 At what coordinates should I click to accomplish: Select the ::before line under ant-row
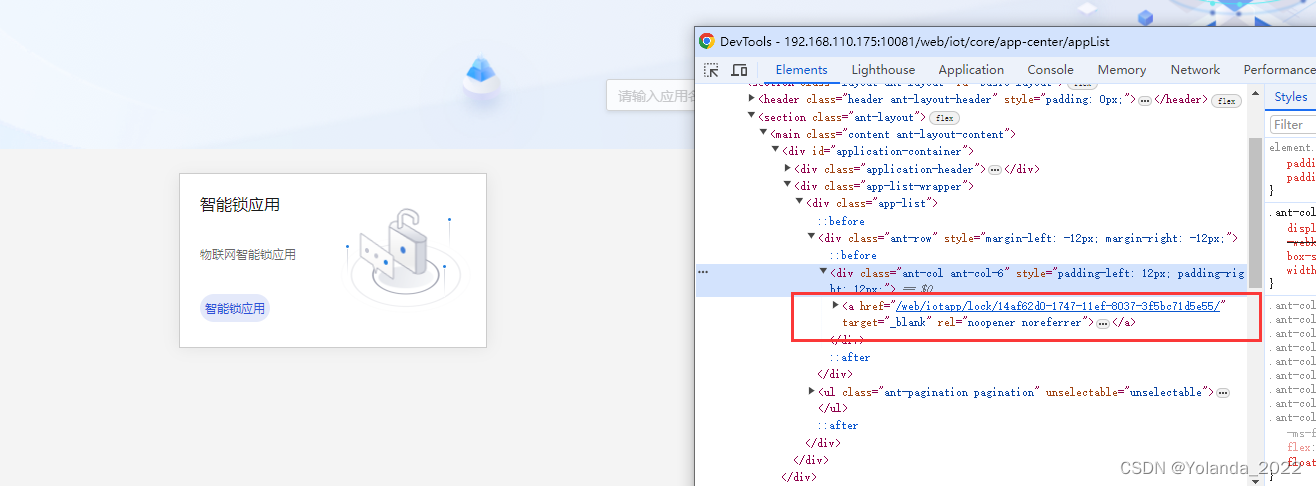pos(853,255)
